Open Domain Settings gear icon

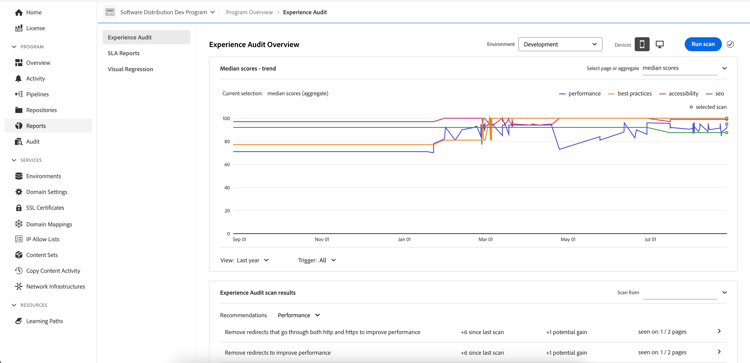[x=19, y=192]
